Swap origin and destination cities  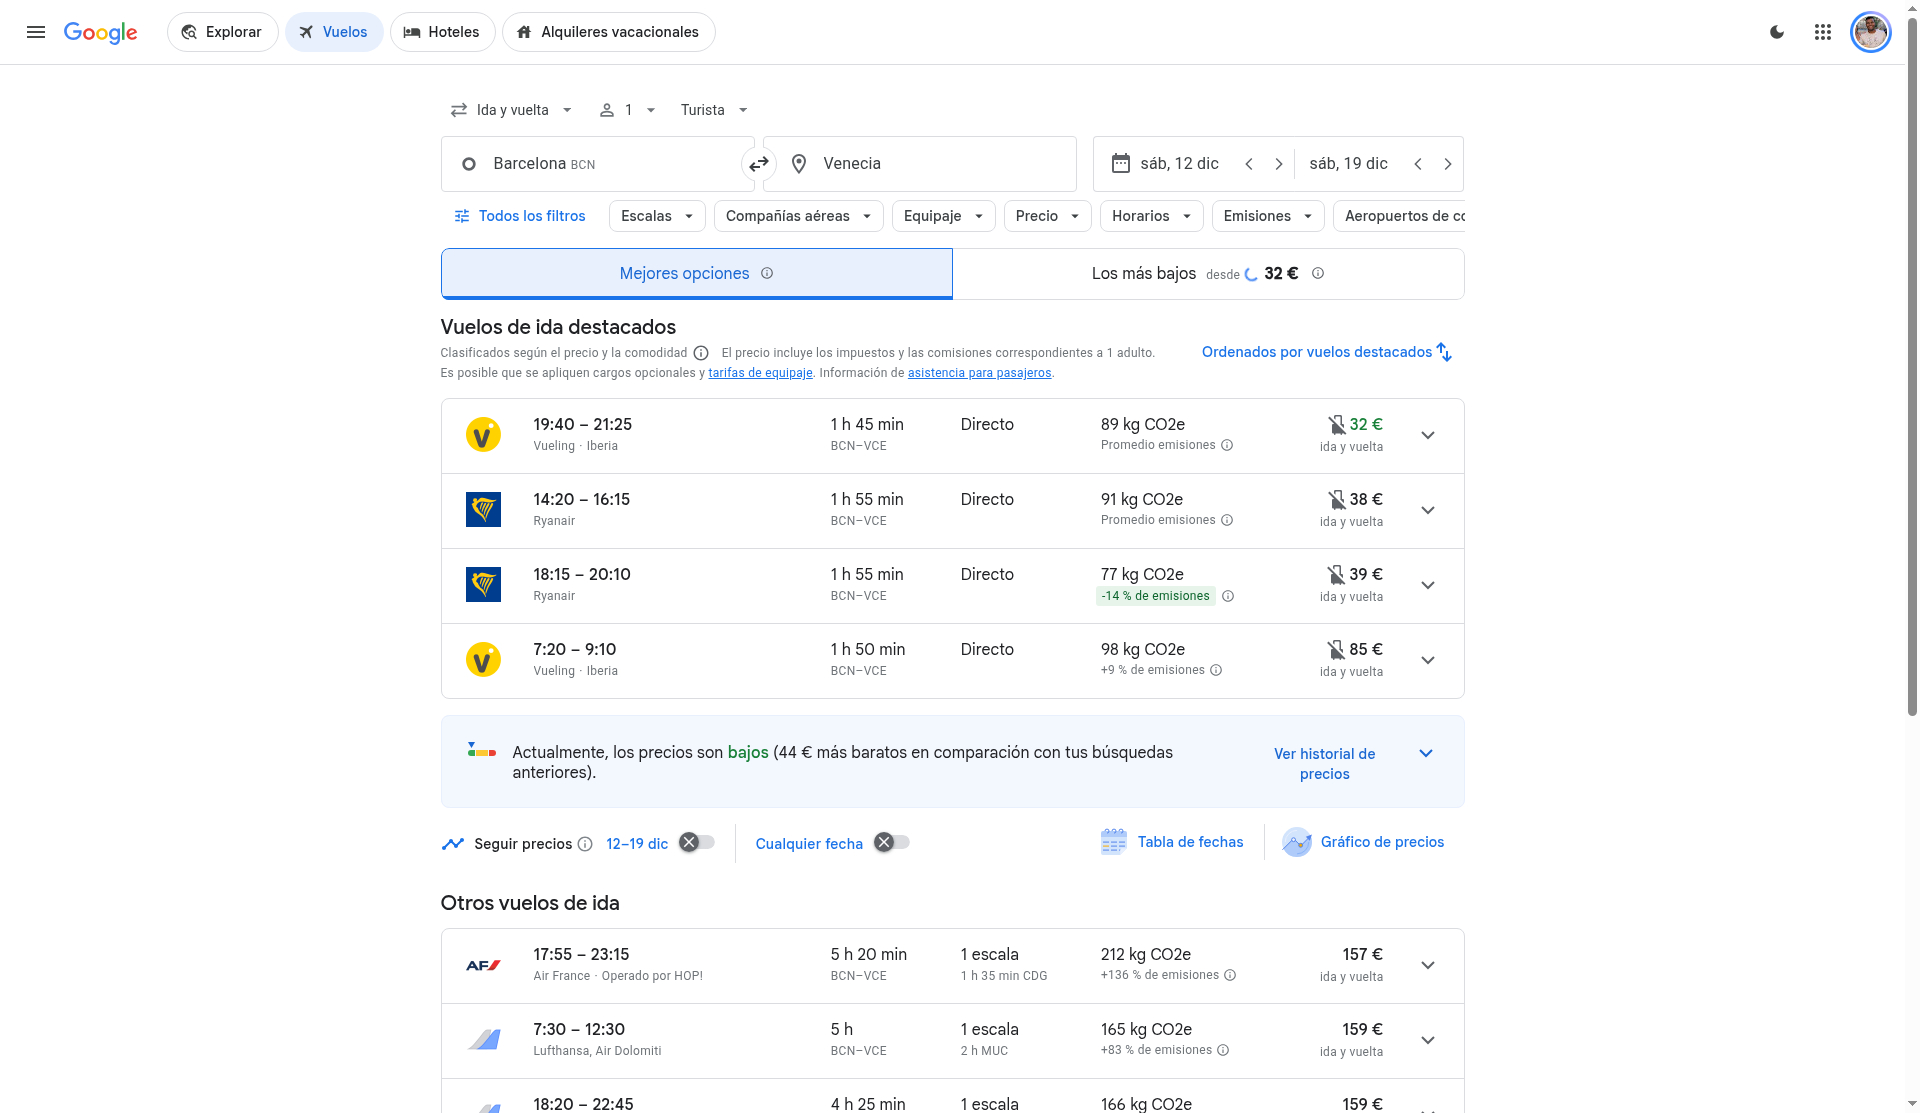[759, 164]
